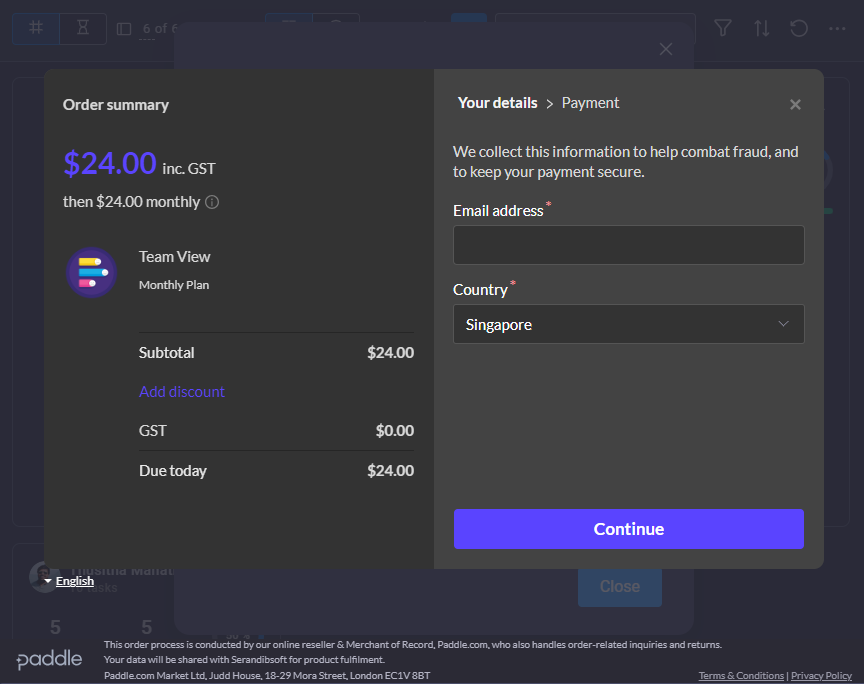
Task: Open Terms & Conditions link
Action: (741, 676)
